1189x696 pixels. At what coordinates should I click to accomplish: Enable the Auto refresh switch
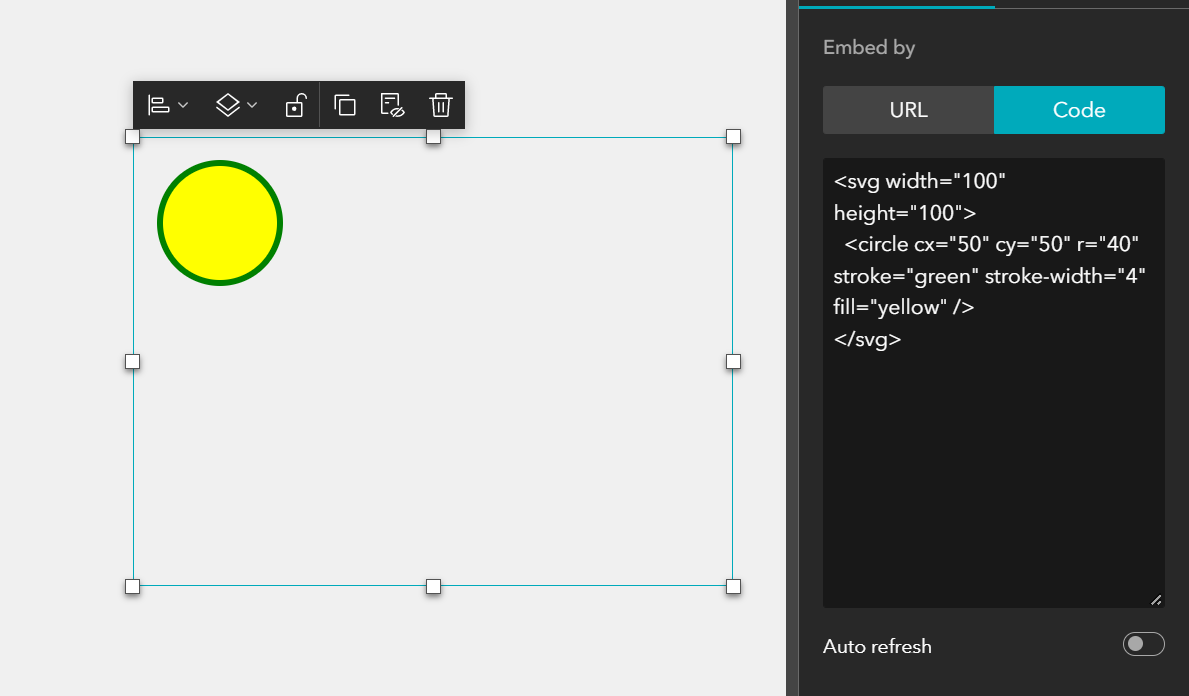point(1143,644)
